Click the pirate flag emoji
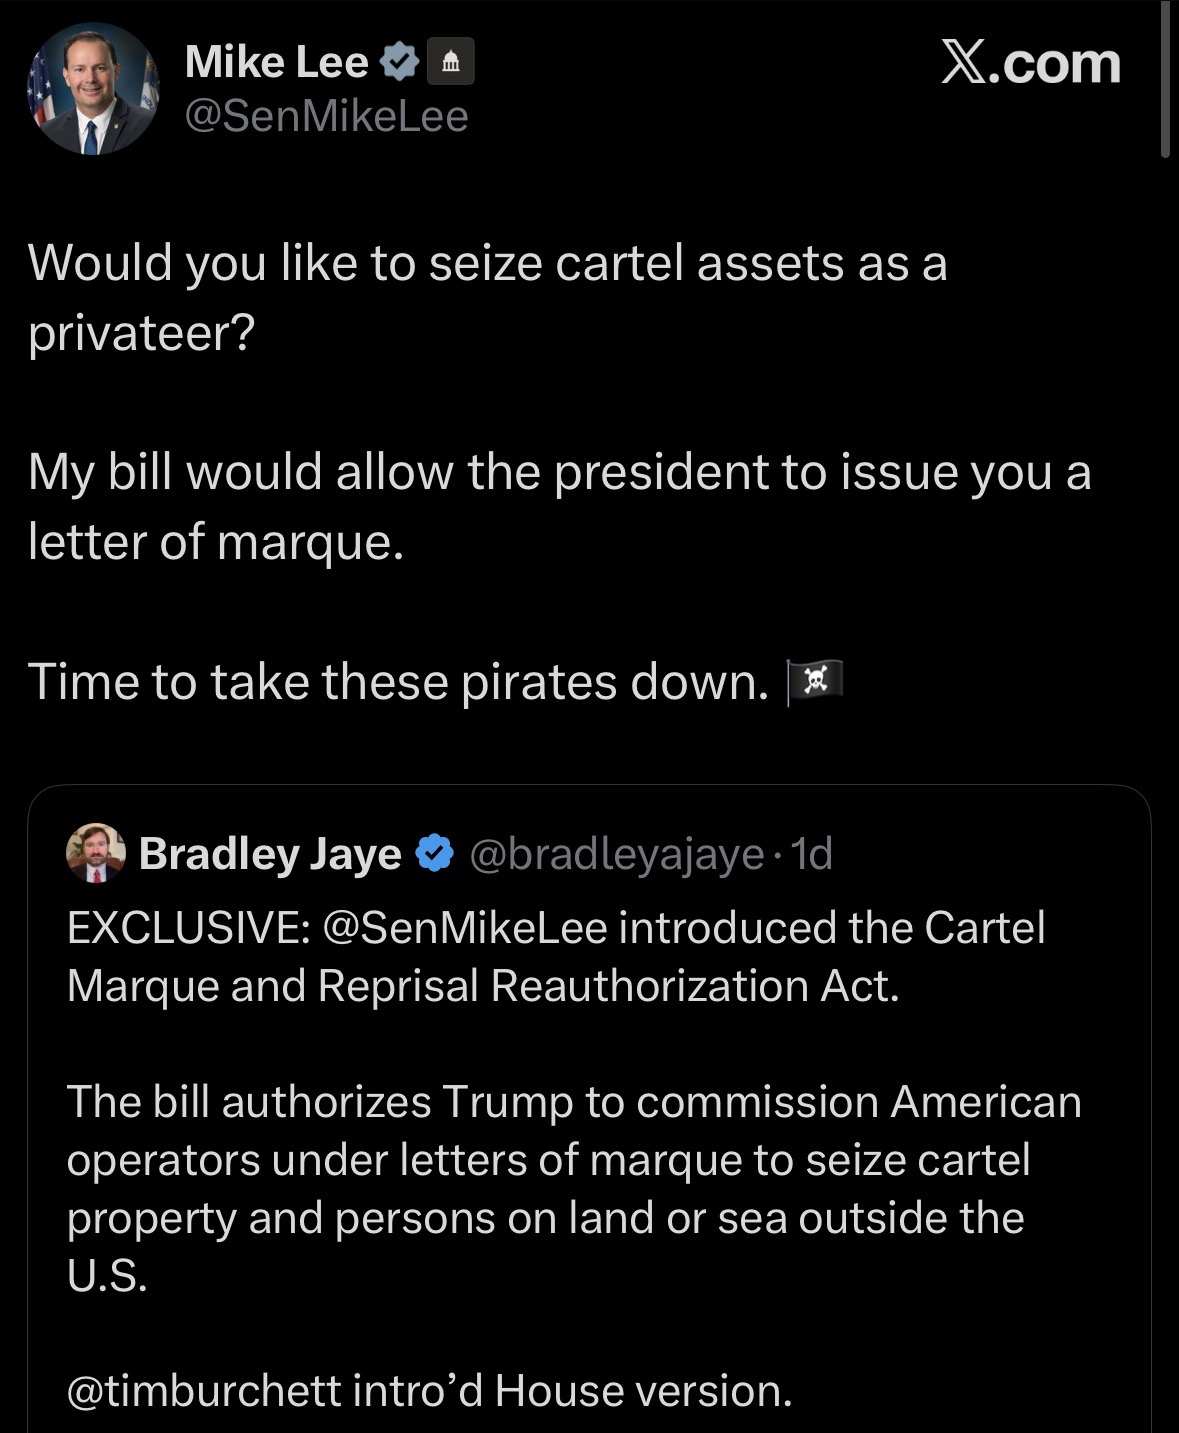 (815, 682)
